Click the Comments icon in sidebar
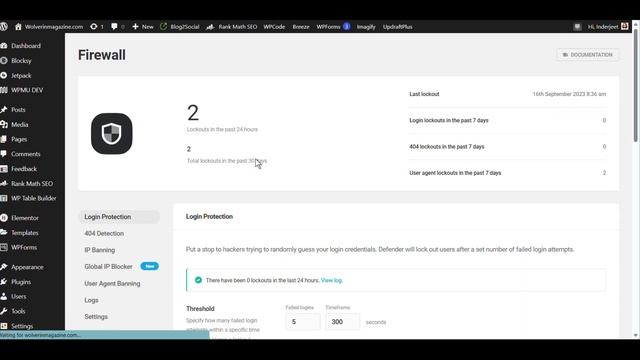Viewport: 640px width, 360px height. coord(4,154)
